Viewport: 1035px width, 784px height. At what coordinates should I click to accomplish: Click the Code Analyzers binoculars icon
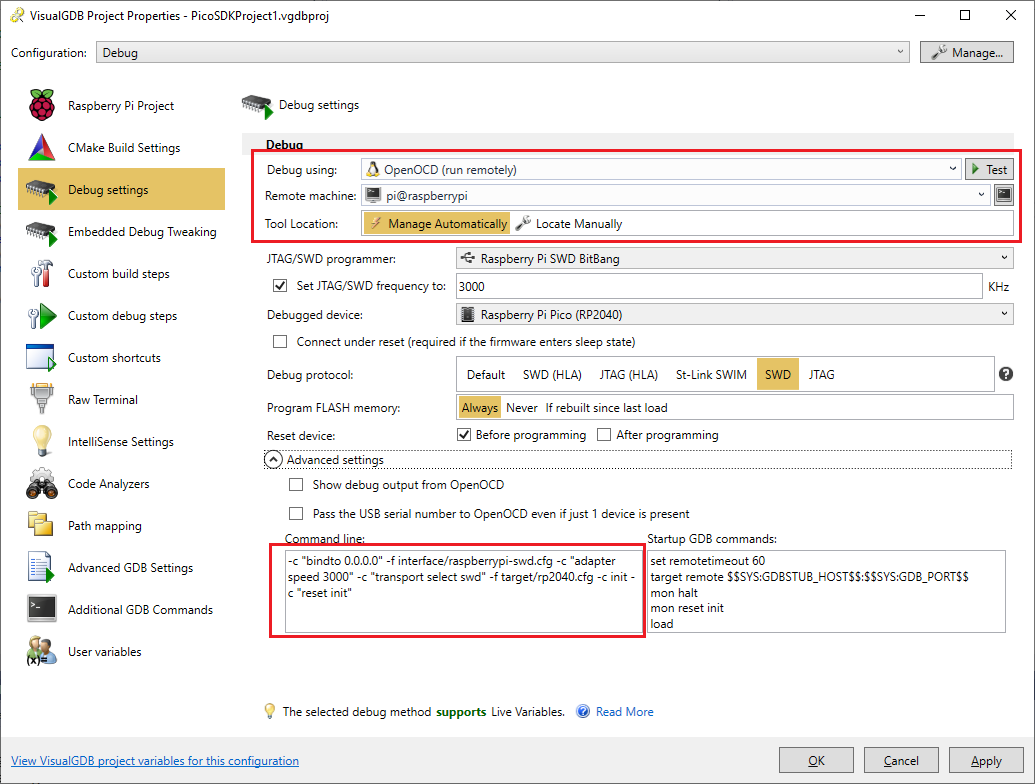(x=42, y=484)
